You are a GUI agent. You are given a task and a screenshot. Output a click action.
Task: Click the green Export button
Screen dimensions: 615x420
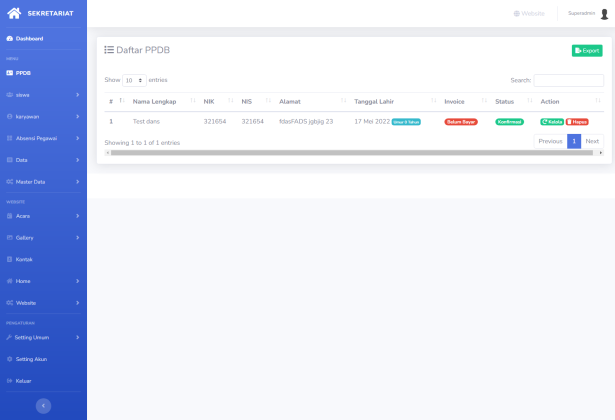pyautogui.click(x=587, y=51)
